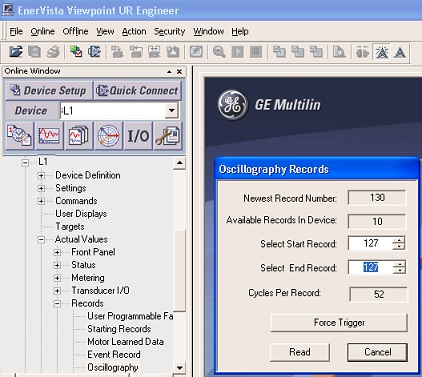Expand the Commands tree node

41,201
